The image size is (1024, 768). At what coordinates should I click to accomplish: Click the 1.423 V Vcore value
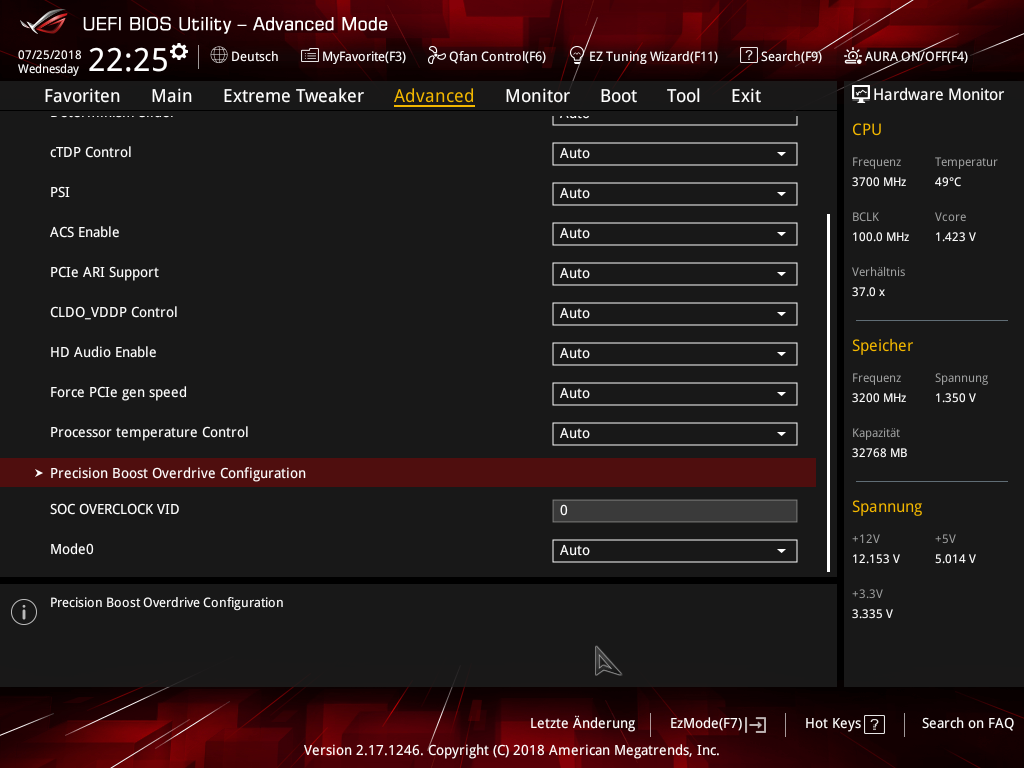[x=955, y=237]
